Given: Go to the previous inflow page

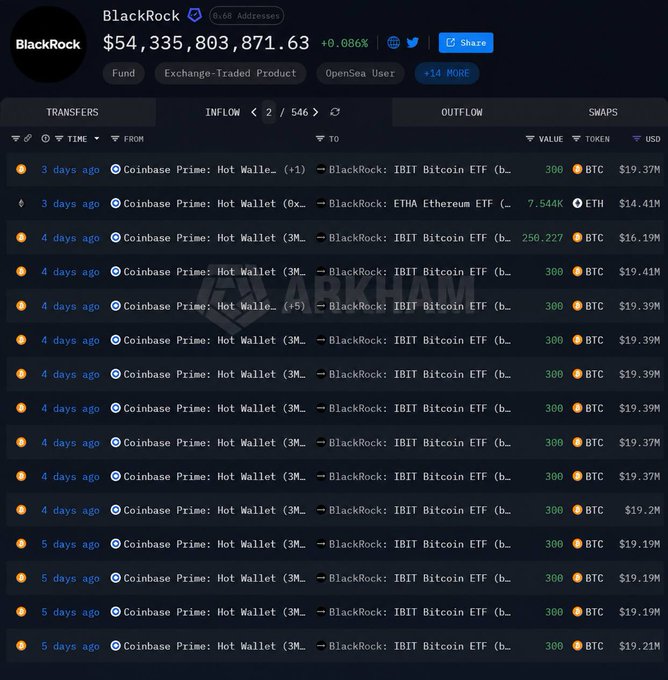Looking at the screenshot, I should (254, 112).
